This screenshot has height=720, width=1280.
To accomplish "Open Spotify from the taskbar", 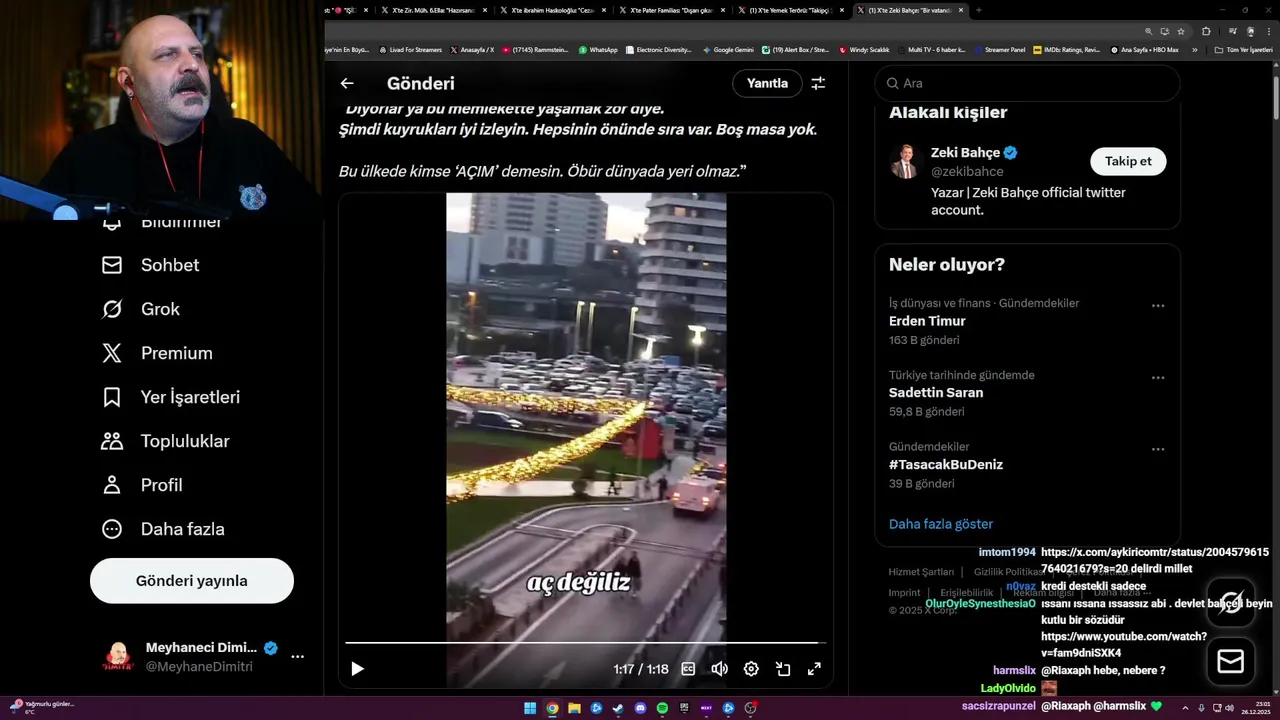I will tap(662, 708).
